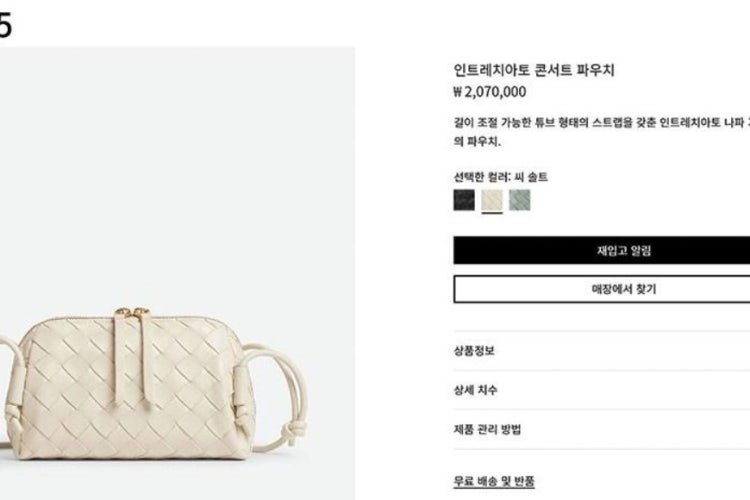Expand the 상품정보 section
Image resolution: width=750 pixels, height=500 pixels.
coord(602,351)
